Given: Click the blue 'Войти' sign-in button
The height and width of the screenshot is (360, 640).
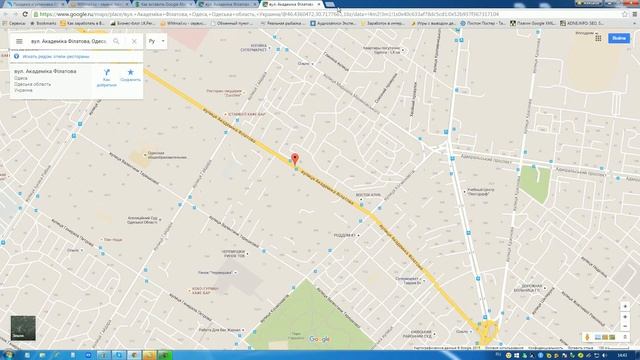Looking at the screenshot, I should pyautogui.click(x=619, y=38).
